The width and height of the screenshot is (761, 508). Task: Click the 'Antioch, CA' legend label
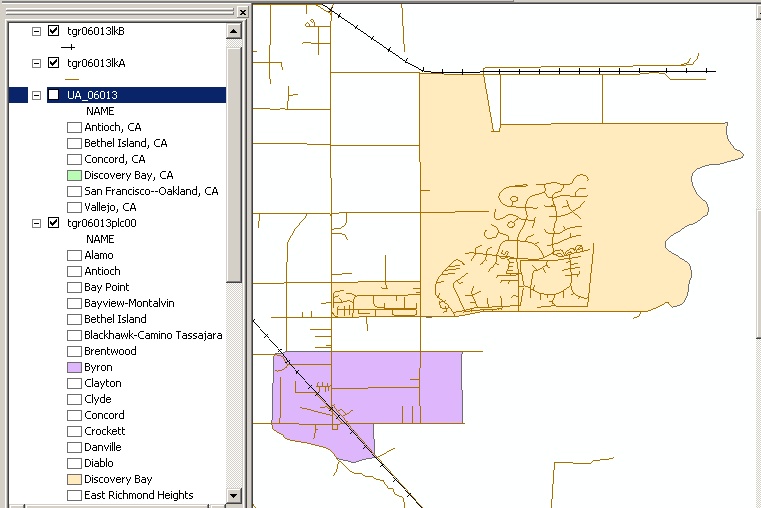pos(113,127)
